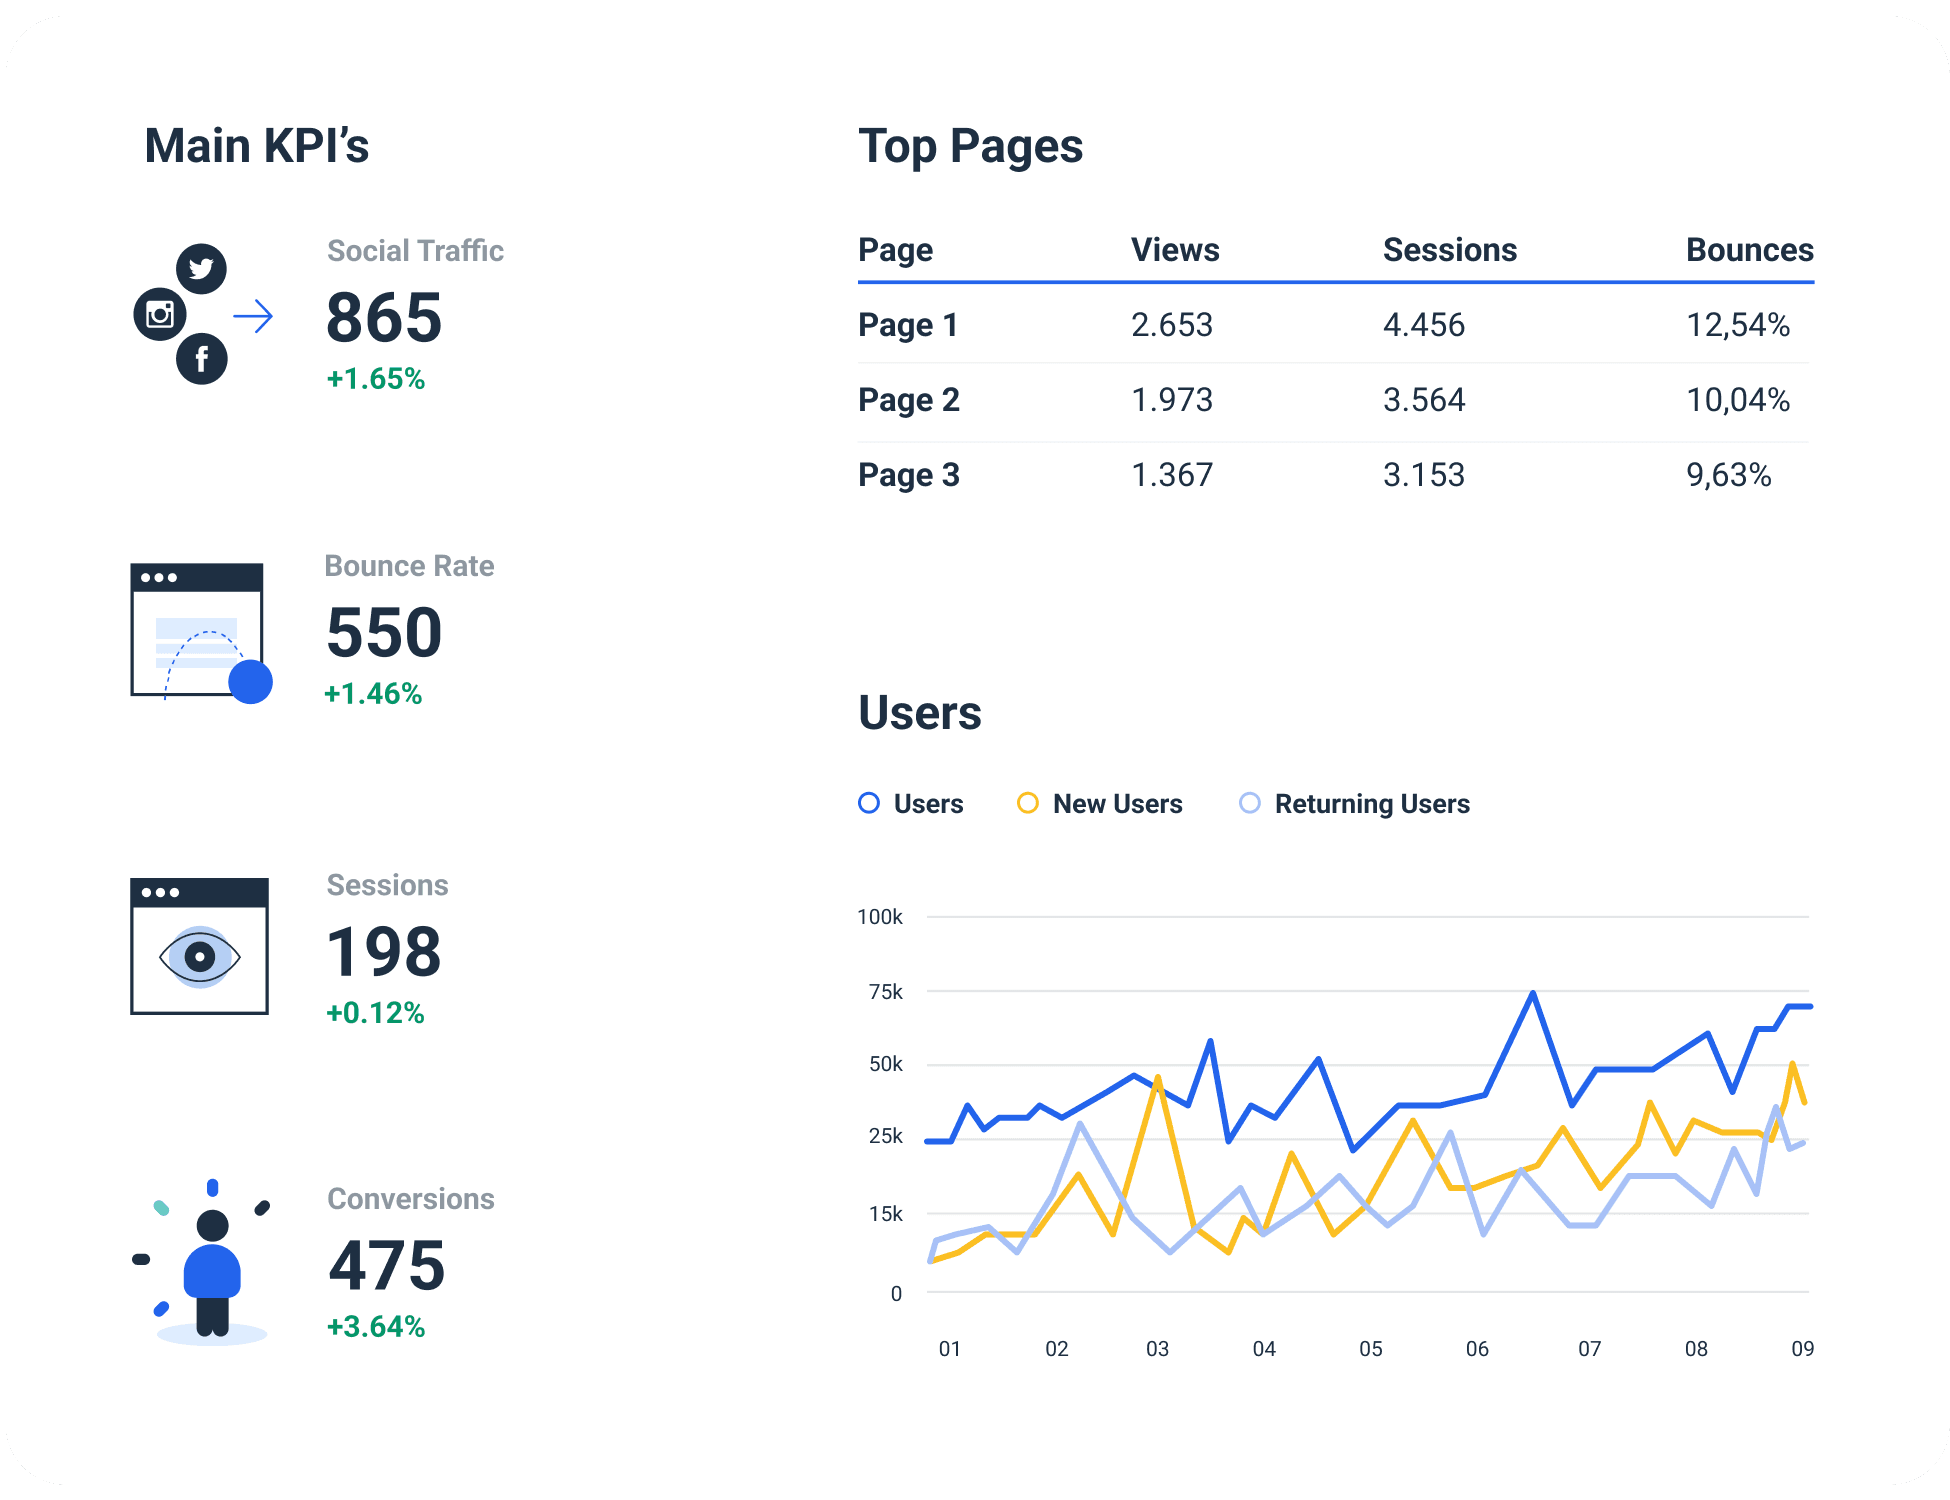Click the Page 3 row in Top Pages
This screenshot has width=1950, height=1500.
pos(908,475)
